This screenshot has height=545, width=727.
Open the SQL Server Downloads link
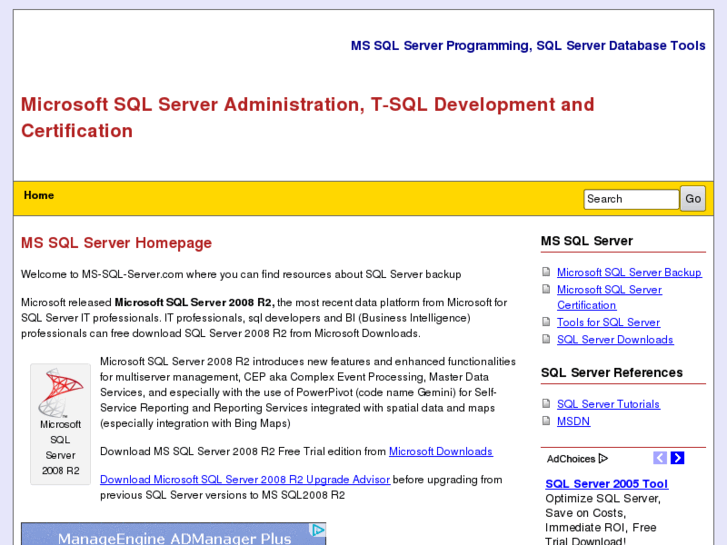pos(615,340)
